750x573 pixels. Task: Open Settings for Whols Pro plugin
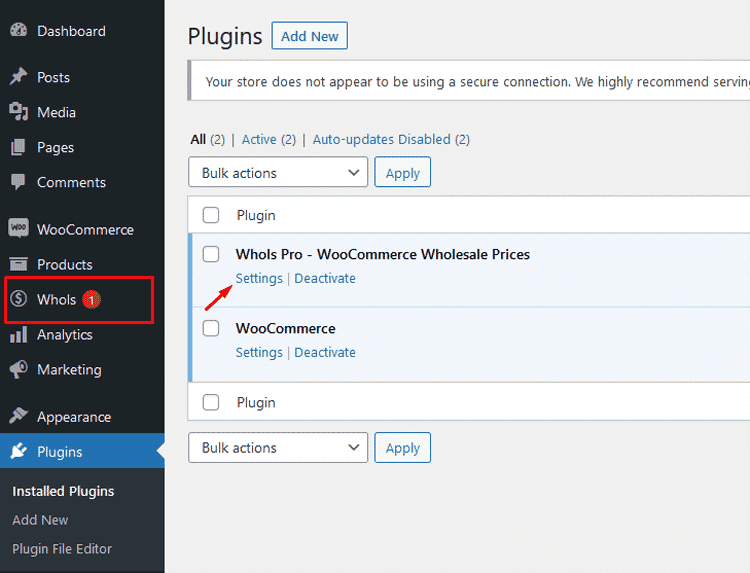[x=259, y=278]
